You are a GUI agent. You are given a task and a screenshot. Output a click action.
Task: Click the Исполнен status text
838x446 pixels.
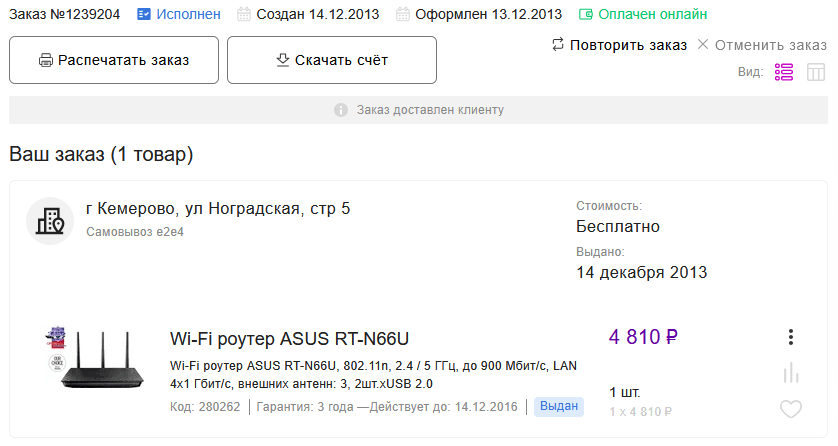coord(188,14)
